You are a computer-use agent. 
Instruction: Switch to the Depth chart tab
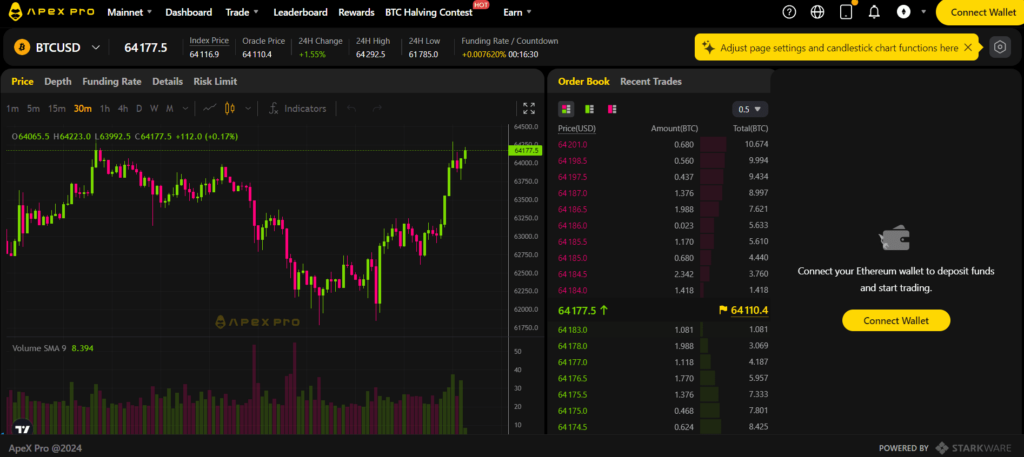point(58,82)
